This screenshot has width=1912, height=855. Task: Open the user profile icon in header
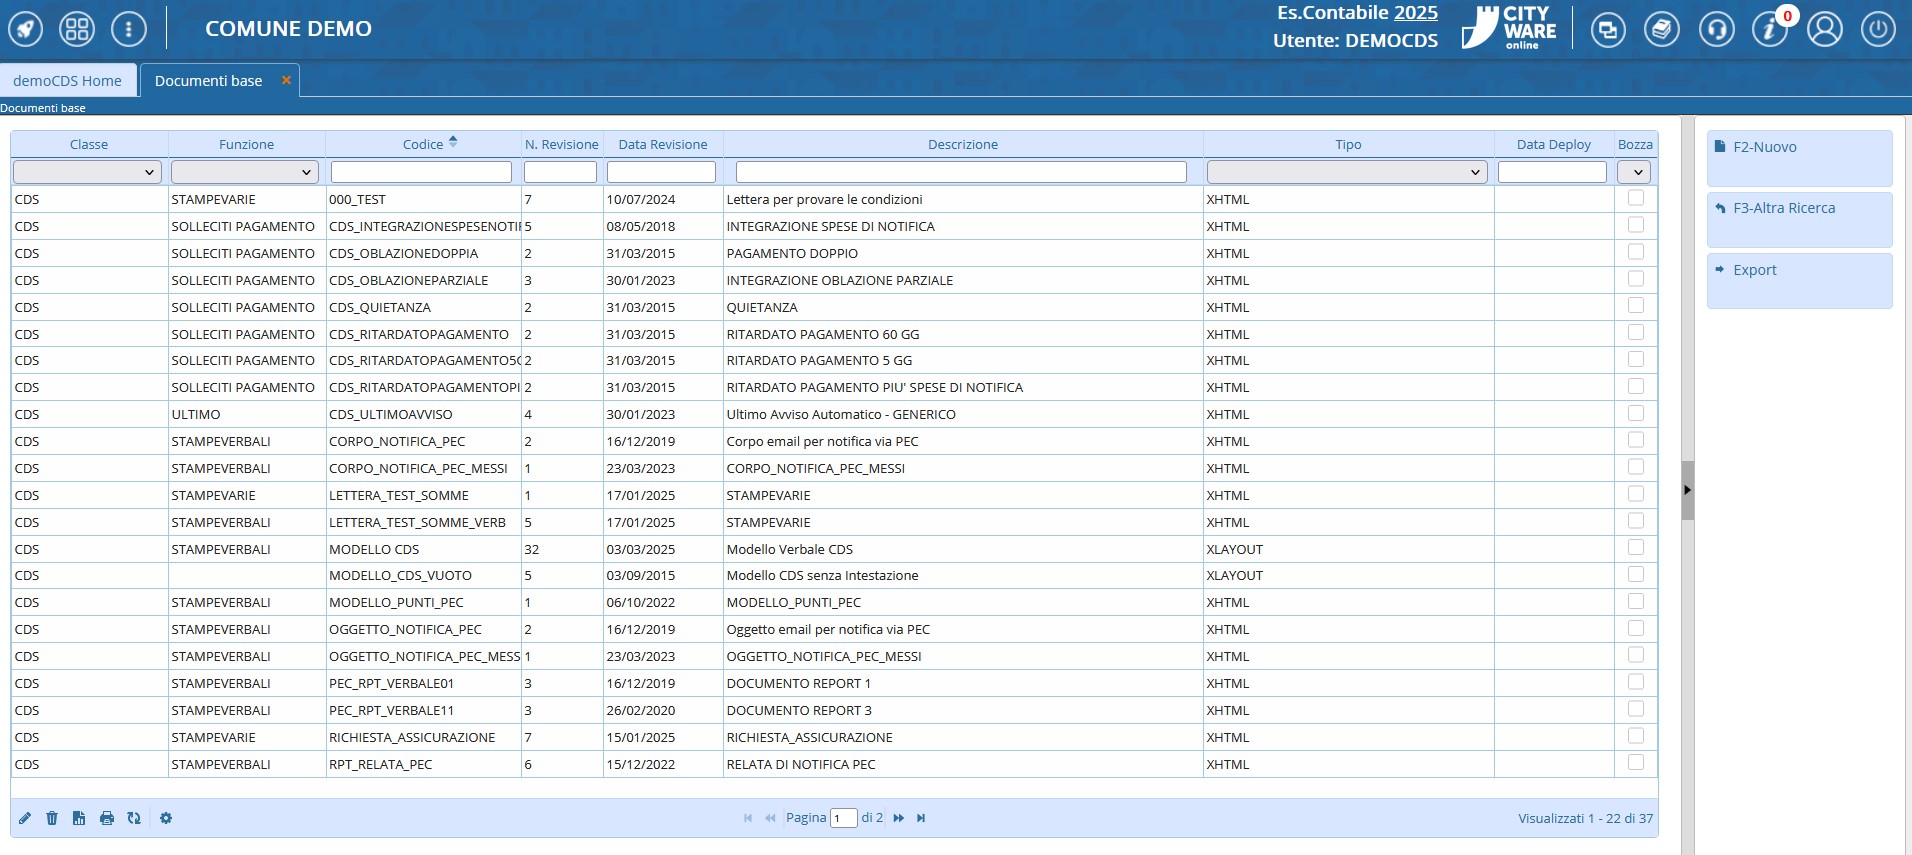(1824, 29)
